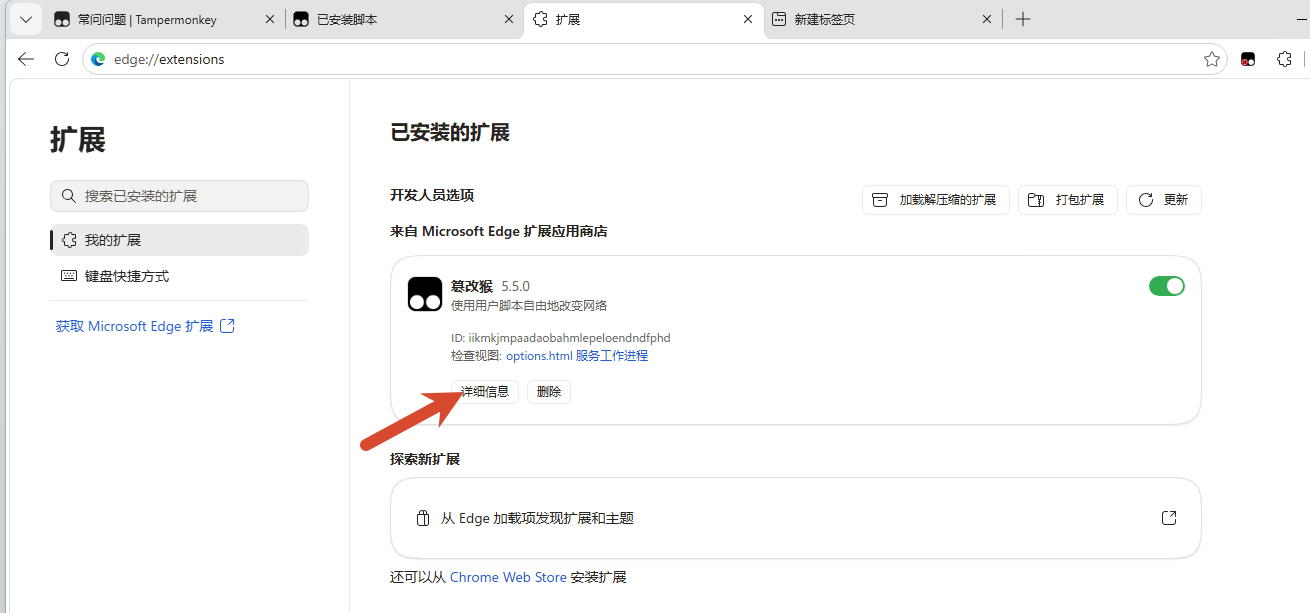1310x613 pixels.
Task: Click the 详细信息 button
Action: [485, 392]
